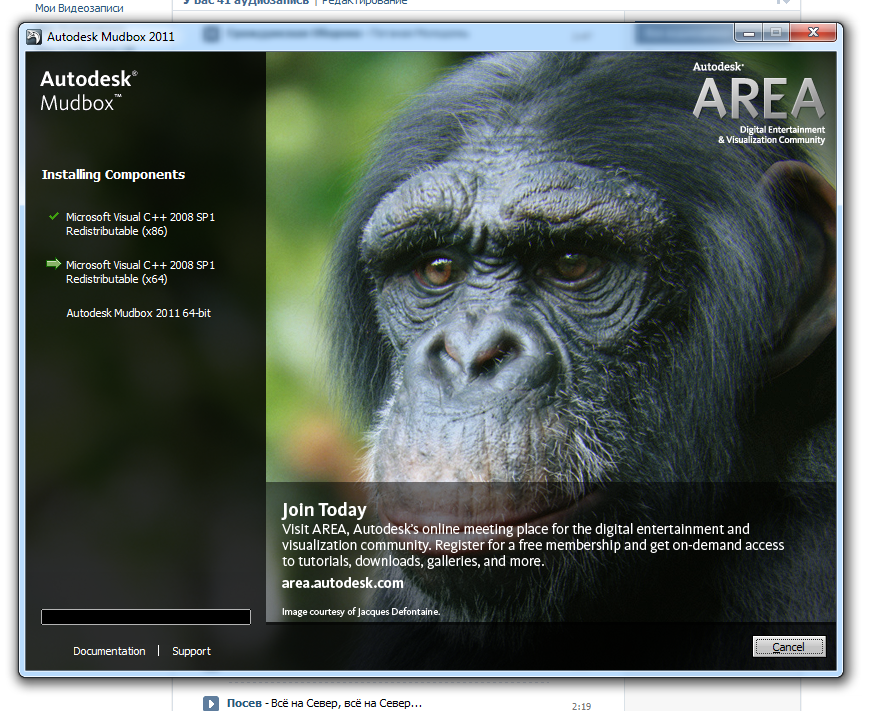The image size is (896, 711).
Task: Select the Visual C++ 2008 SP1 (x86) item
Action: click(x=140, y=223)
